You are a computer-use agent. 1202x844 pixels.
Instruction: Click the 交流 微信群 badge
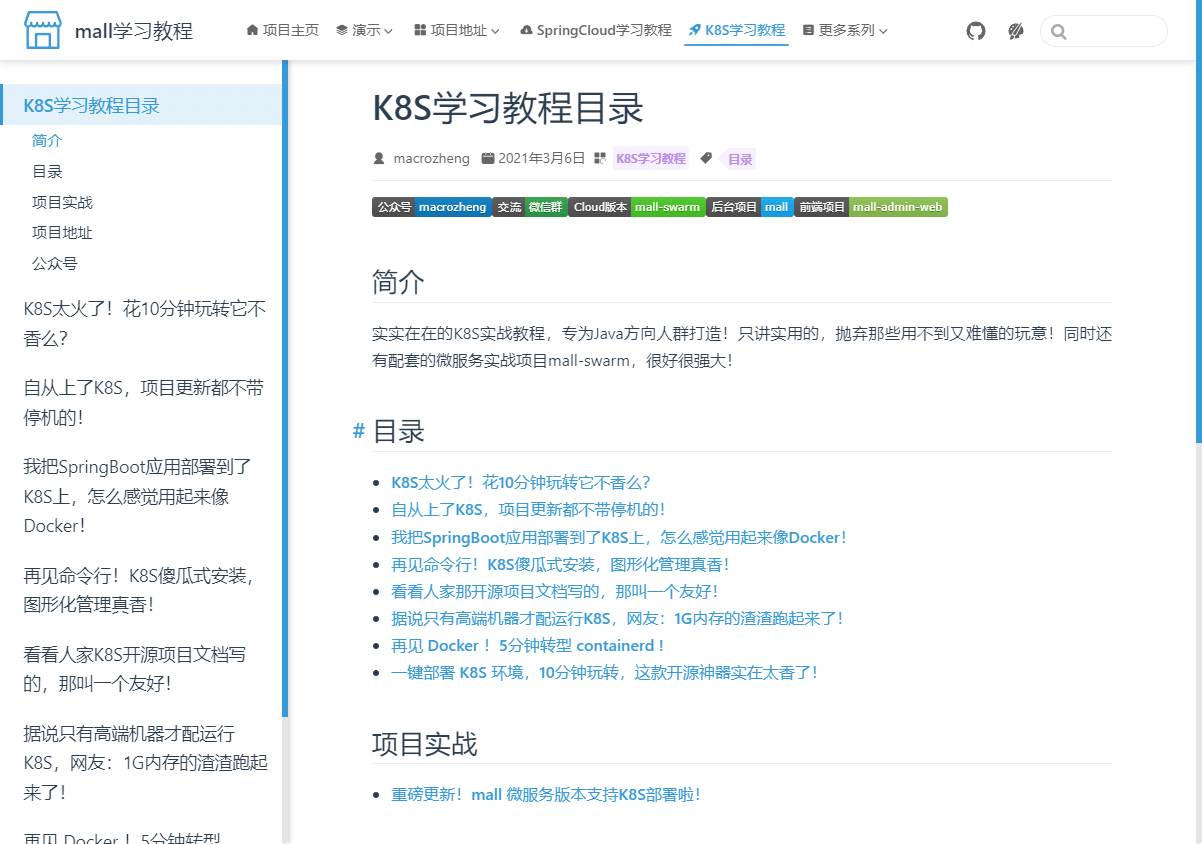click(x=530, y=207)
